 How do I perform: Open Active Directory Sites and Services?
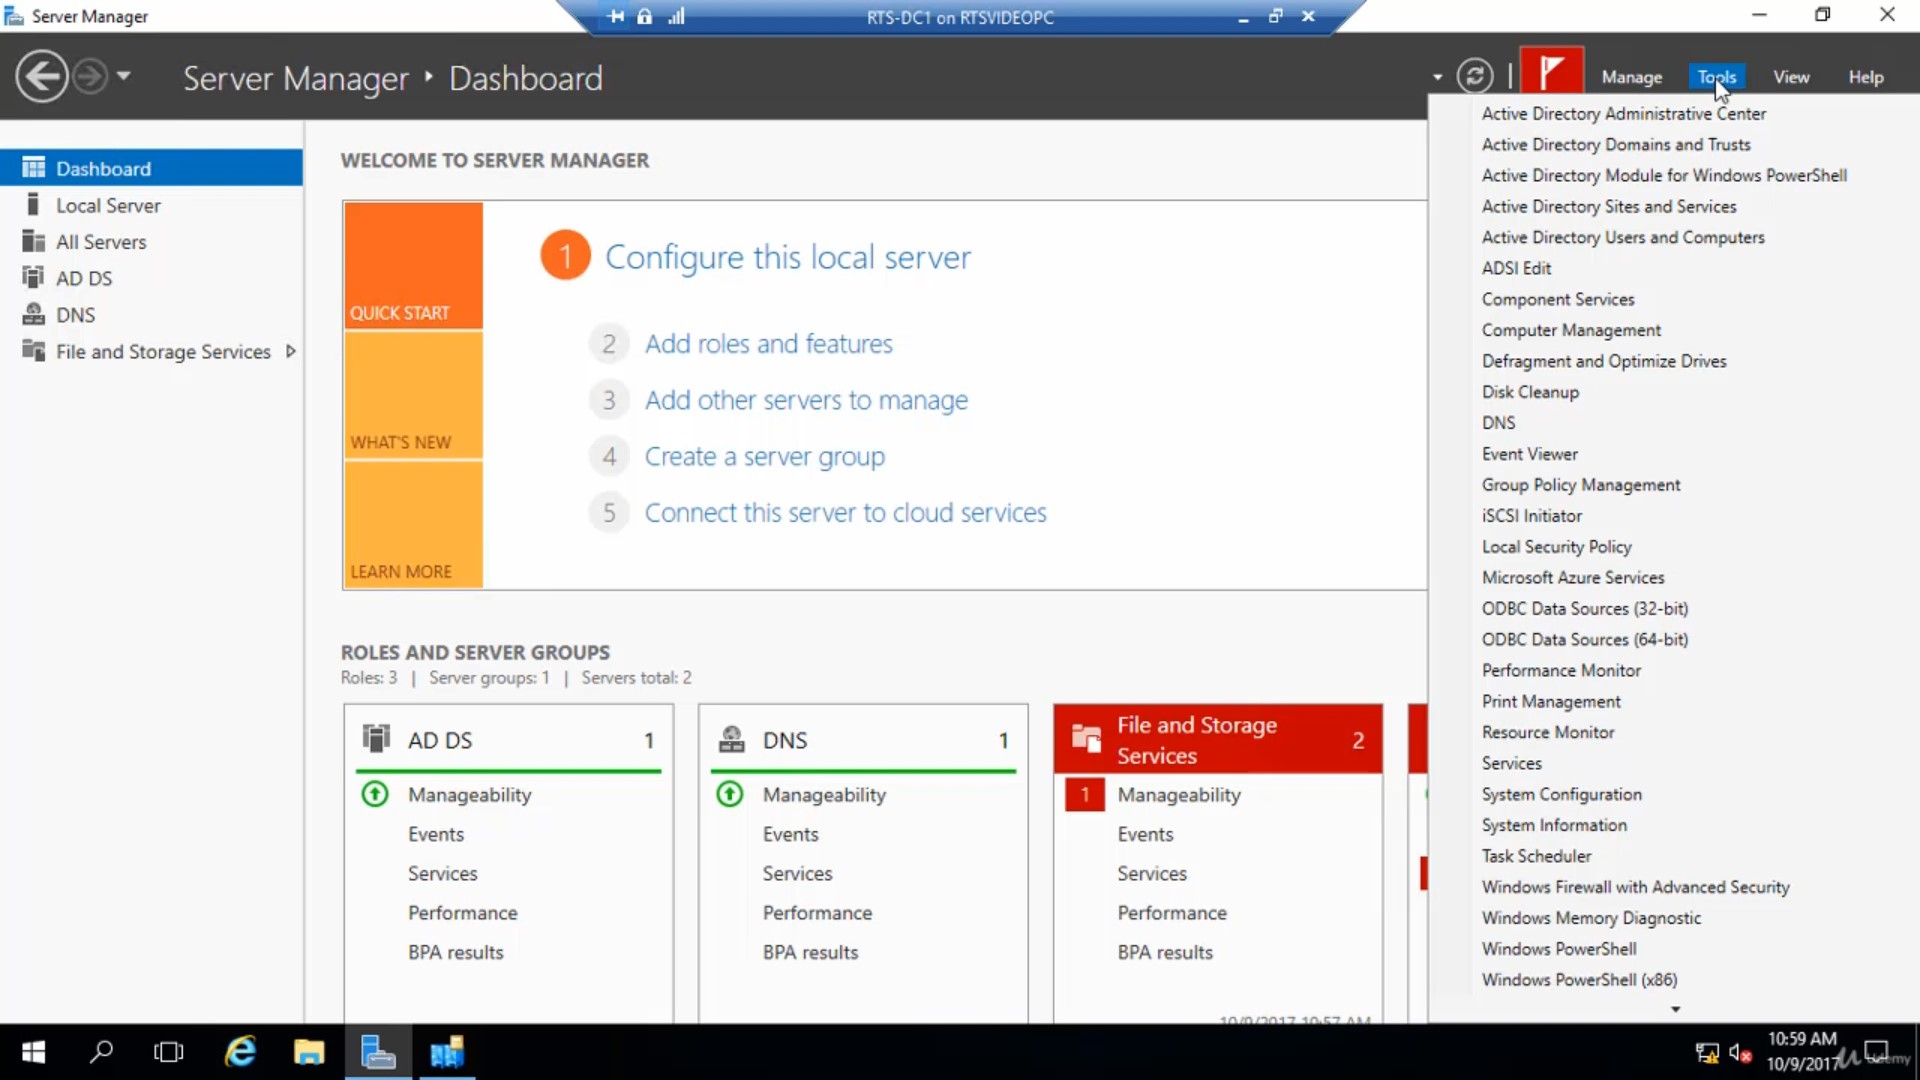click(x=1609, y=207)
